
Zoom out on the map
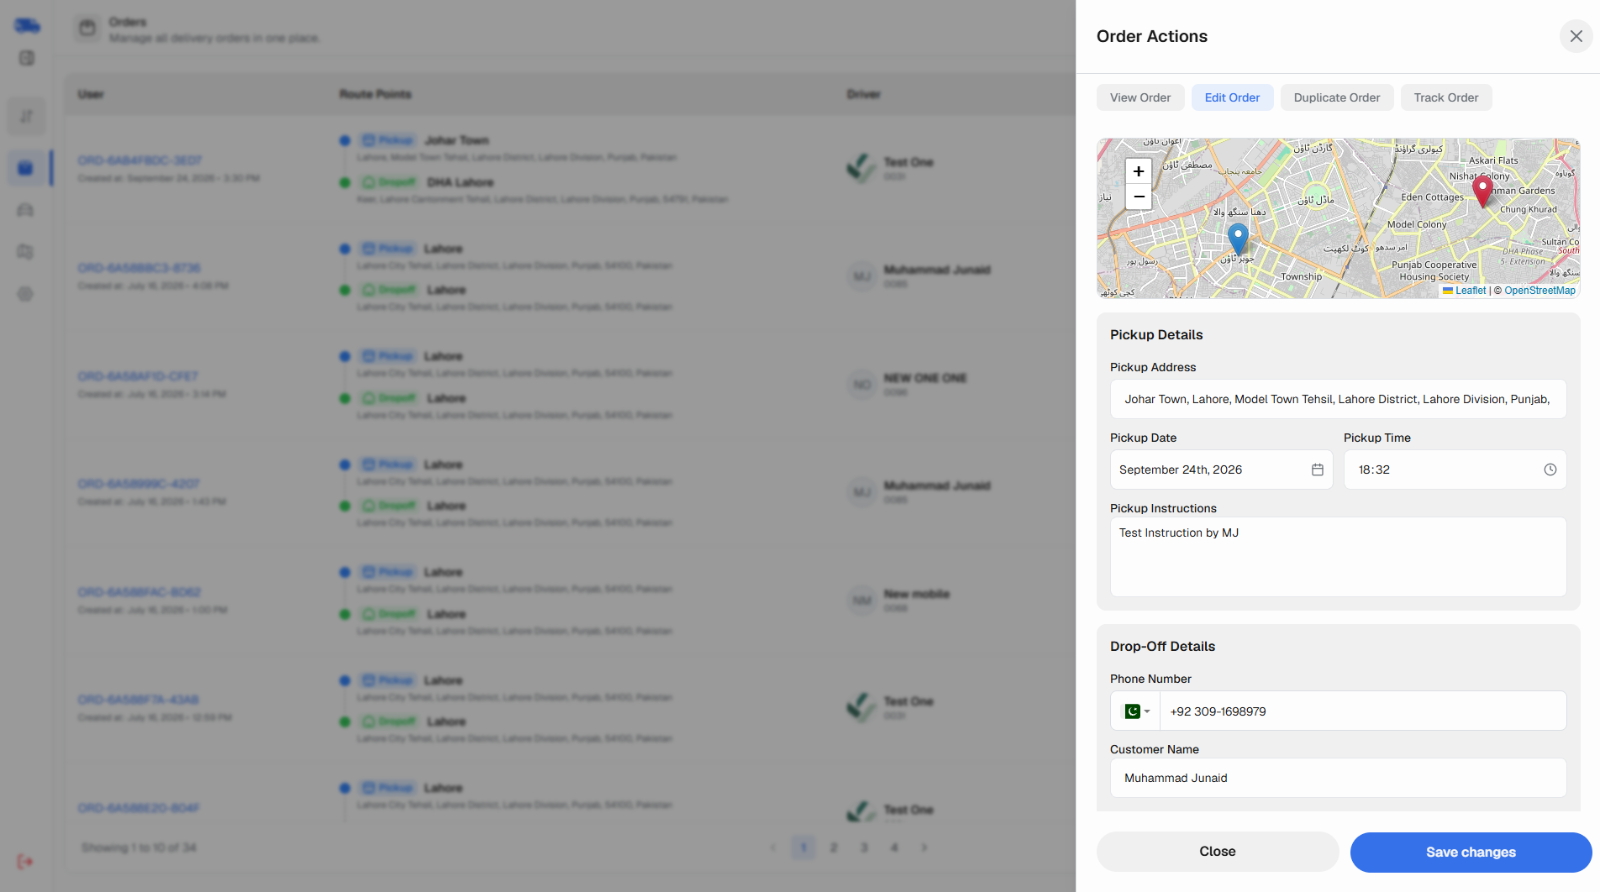[x=1138, y=197]
